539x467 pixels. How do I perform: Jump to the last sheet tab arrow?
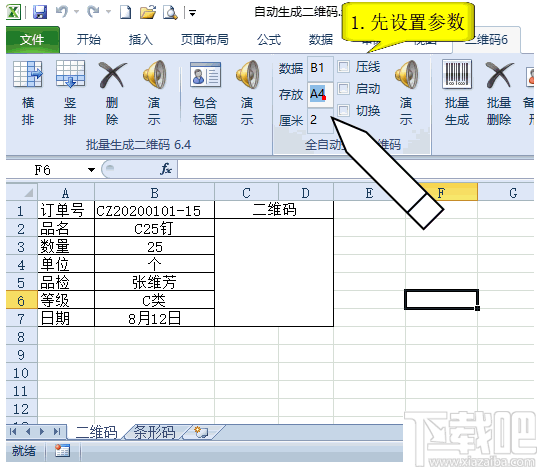(57, 432)
